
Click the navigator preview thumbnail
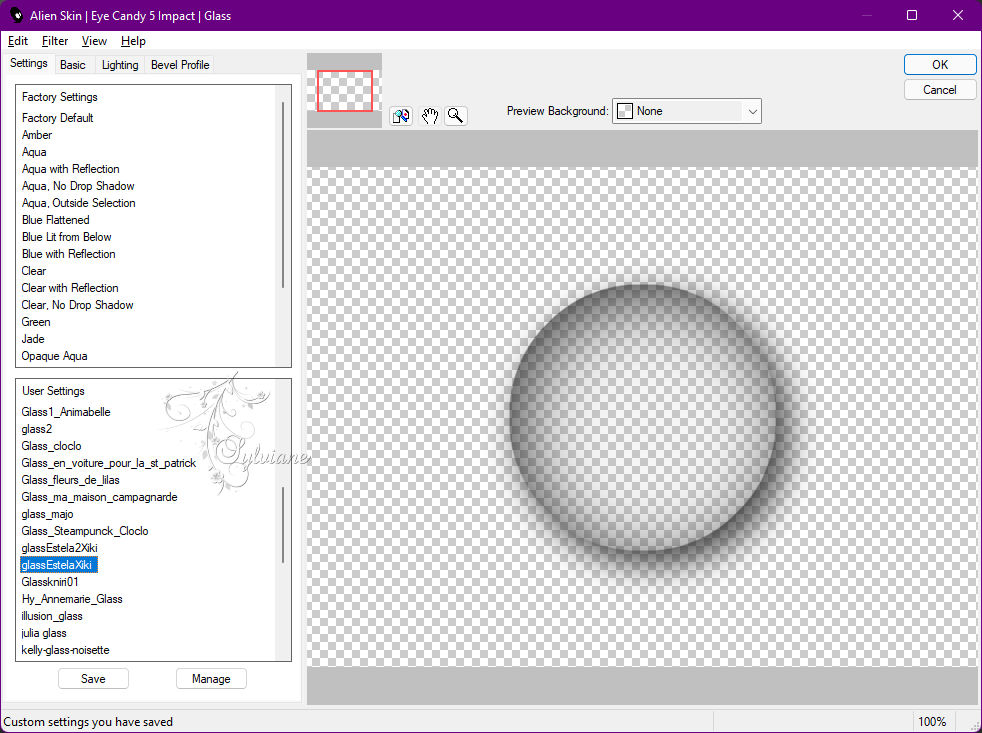pyautogui.click(x=345, y=91)
